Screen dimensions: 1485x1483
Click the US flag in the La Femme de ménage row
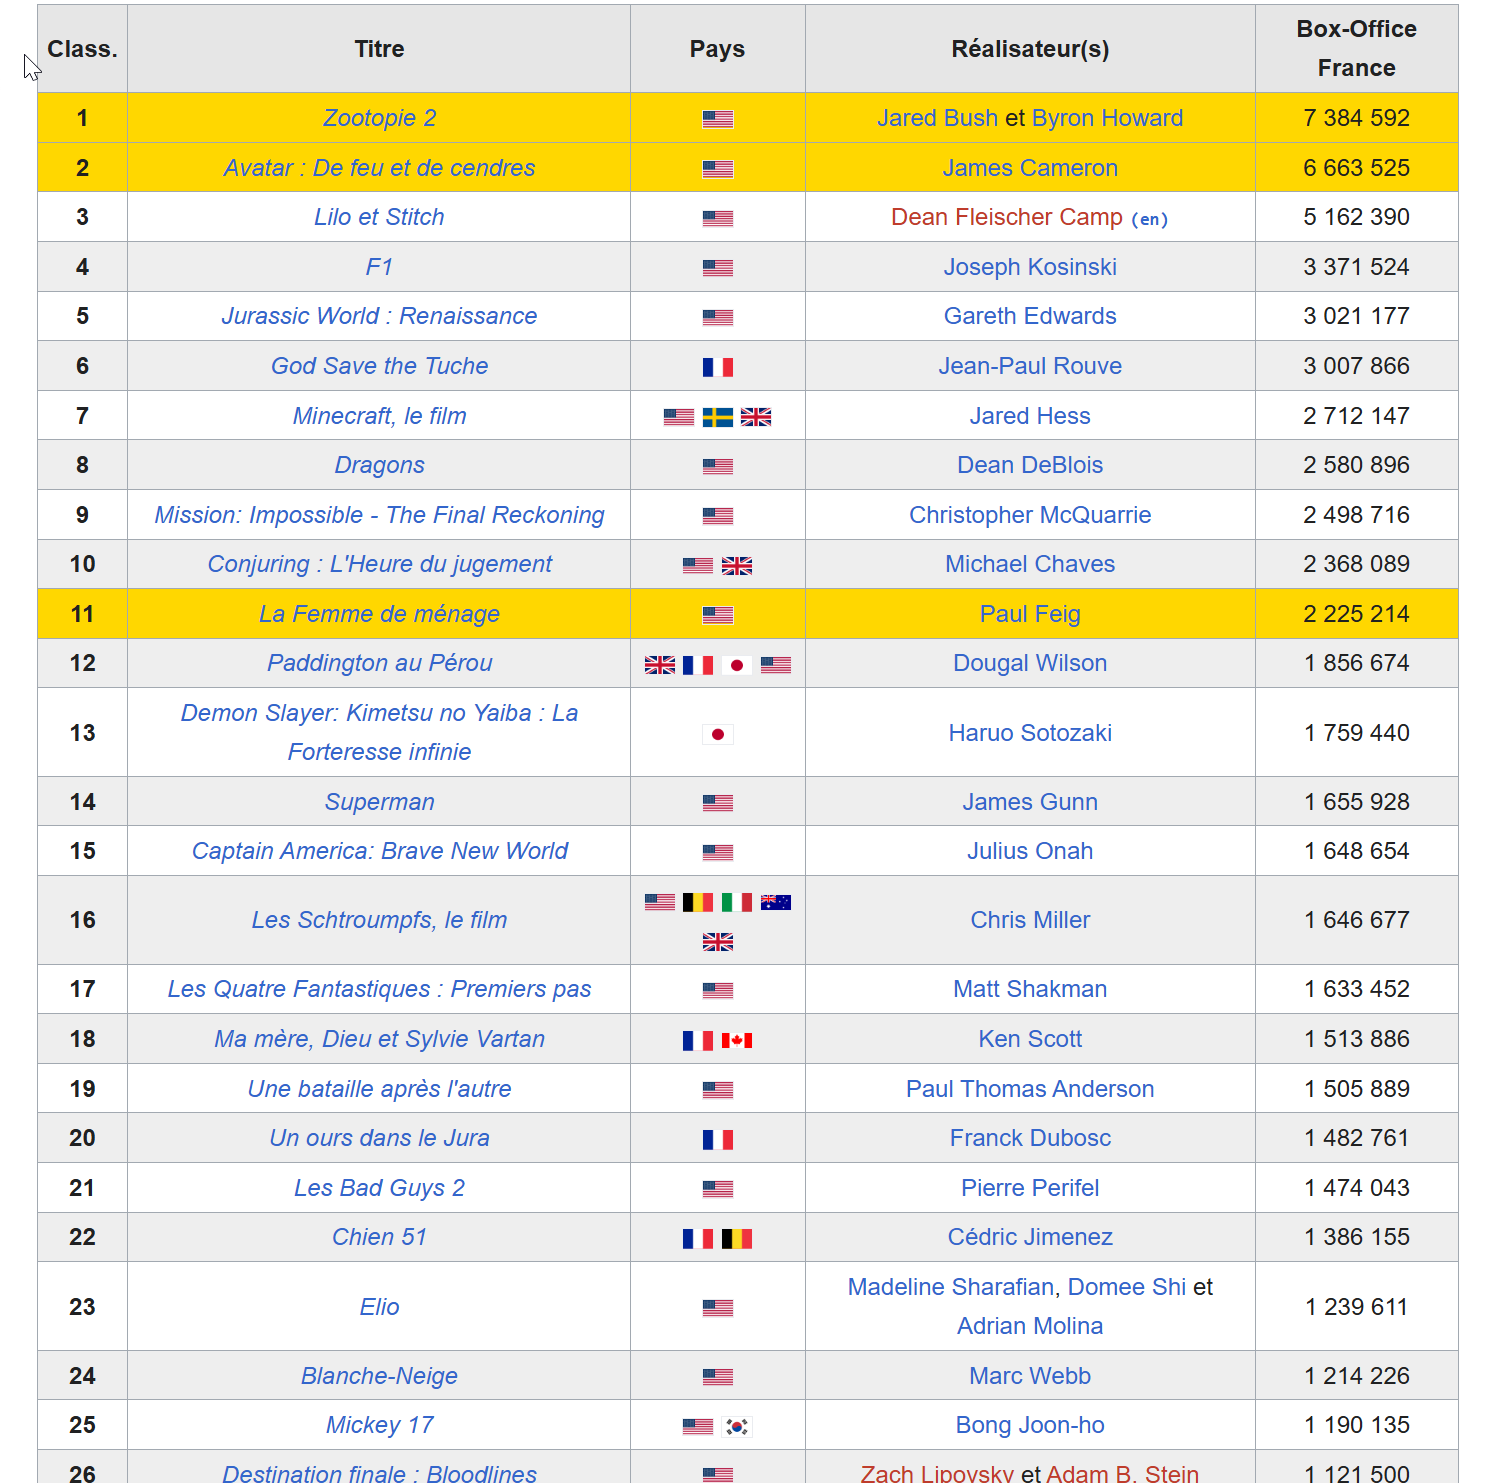point(717,615)
